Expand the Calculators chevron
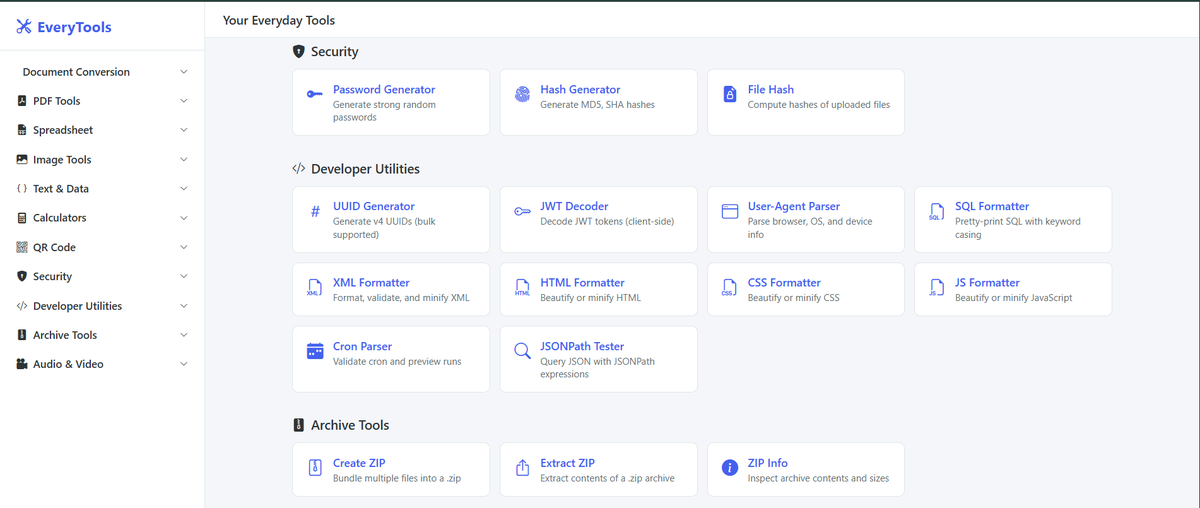This screenshot has width=1200, height=508. (x=184, y=218)
